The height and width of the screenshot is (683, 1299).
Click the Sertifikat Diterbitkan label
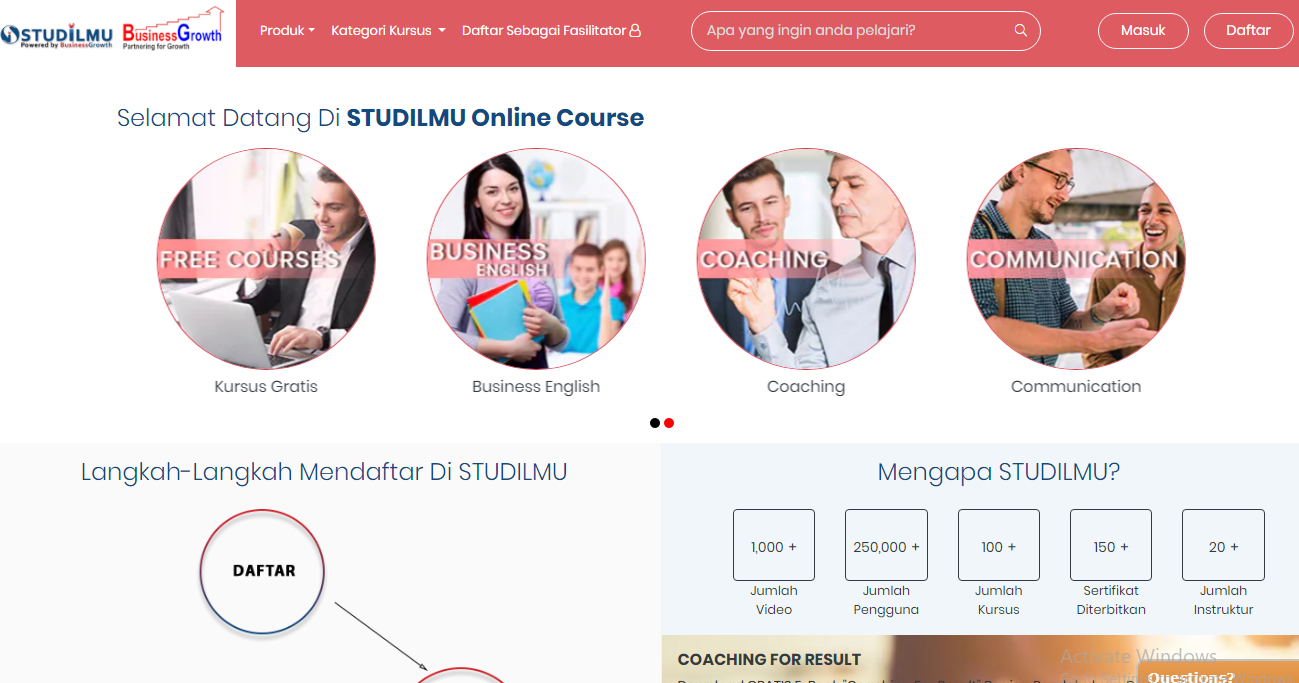(1111, 600)
